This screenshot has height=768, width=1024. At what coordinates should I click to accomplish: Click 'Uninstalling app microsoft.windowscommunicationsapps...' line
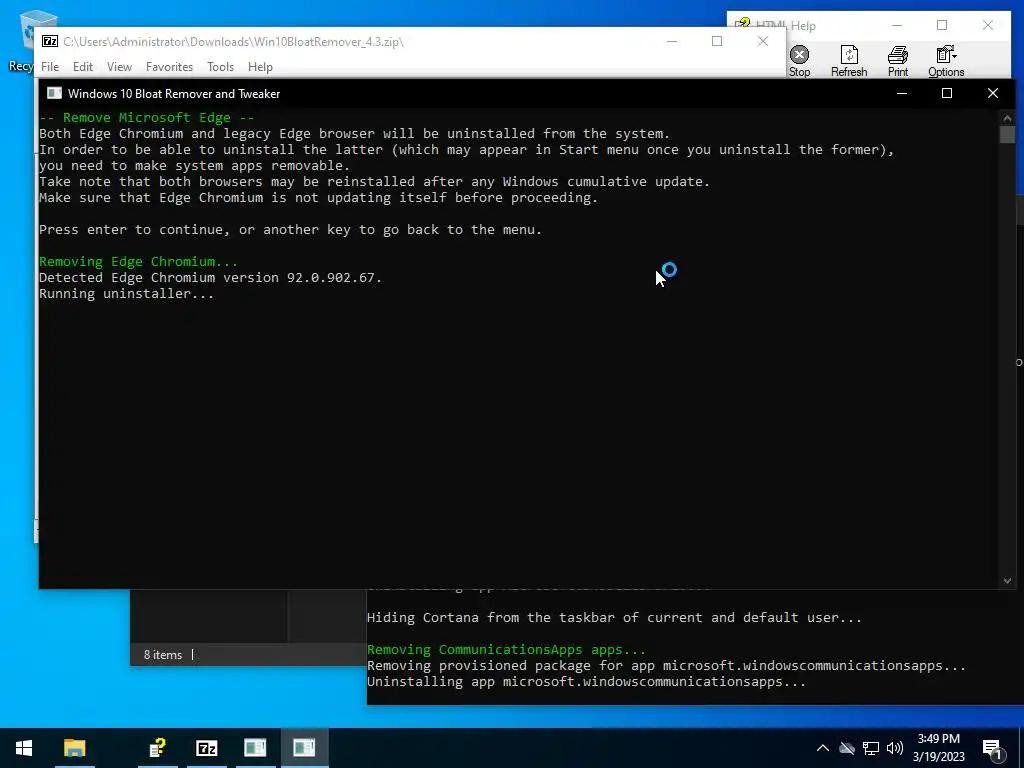[x=586, y=682]
